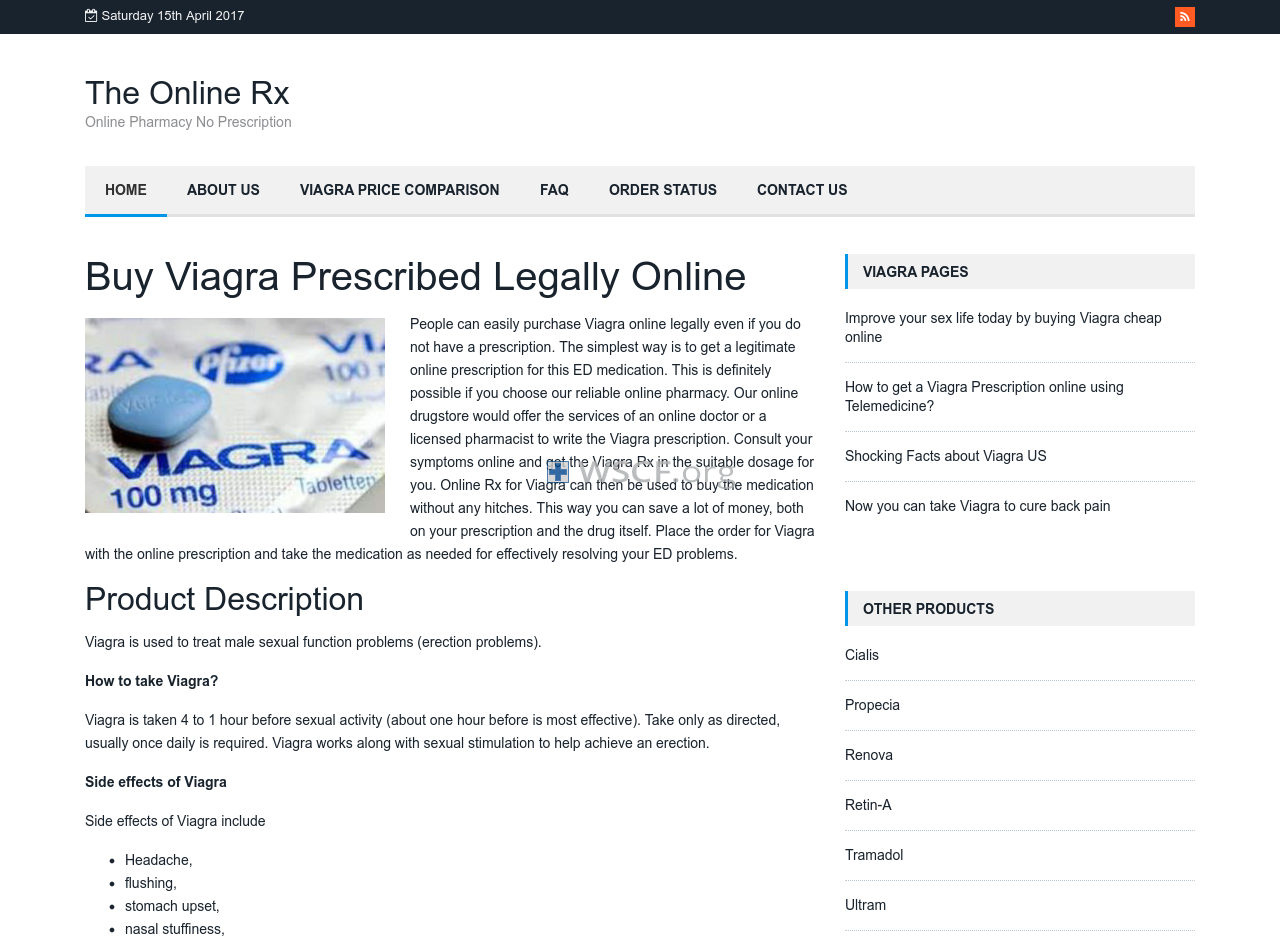This screenshot has height=945, width=1280.
Task: Click the 'How to take Viagra?' subheading
Action: 151,681
